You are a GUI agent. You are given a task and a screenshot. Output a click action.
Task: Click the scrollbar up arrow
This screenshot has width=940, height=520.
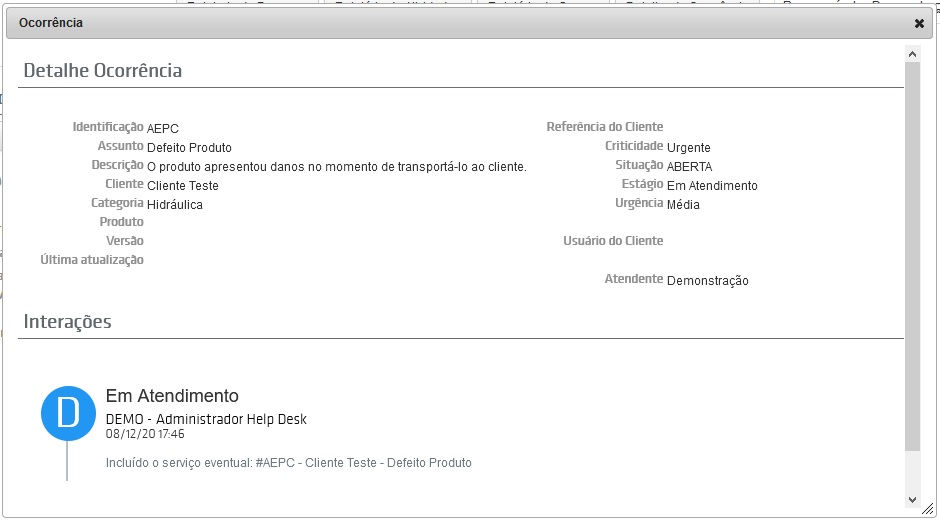(912, 55)
